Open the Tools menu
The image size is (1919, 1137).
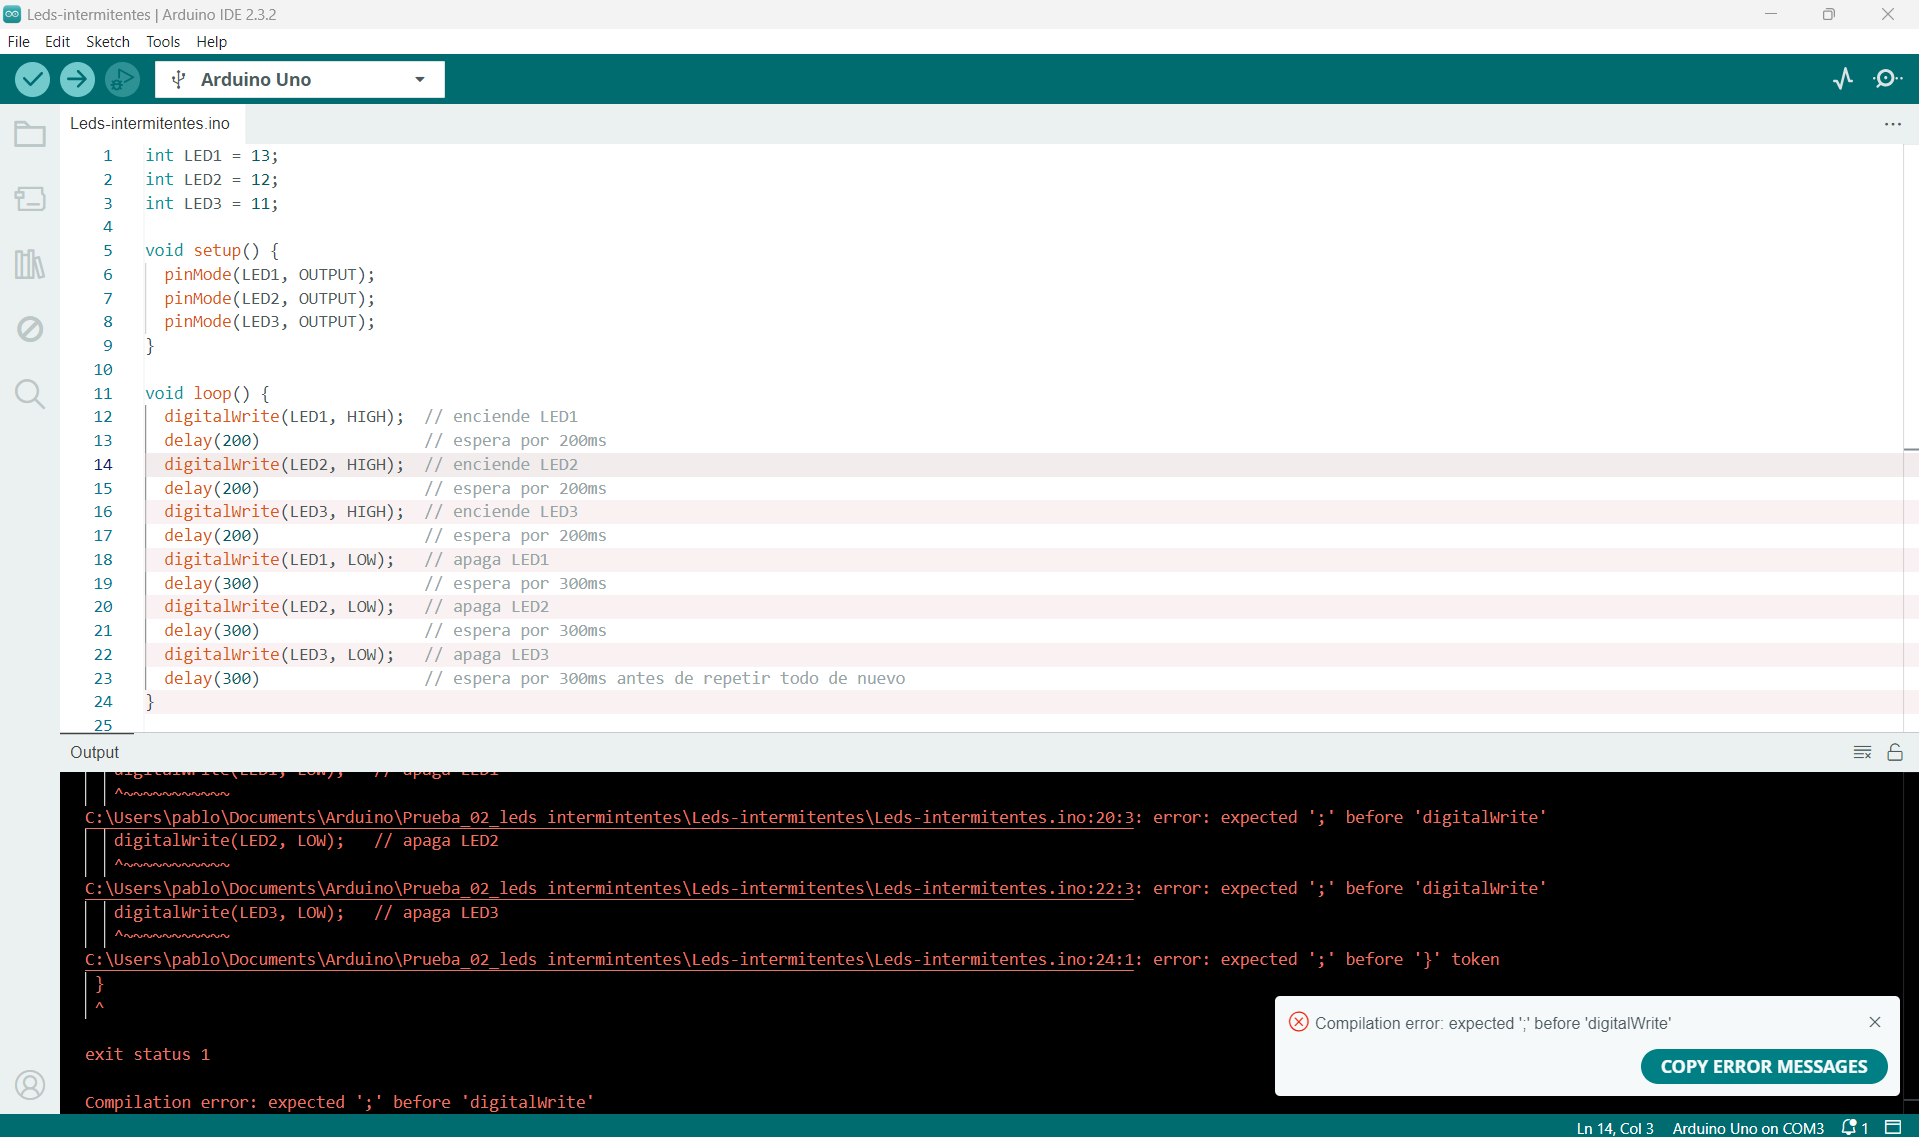click(163, 42)
